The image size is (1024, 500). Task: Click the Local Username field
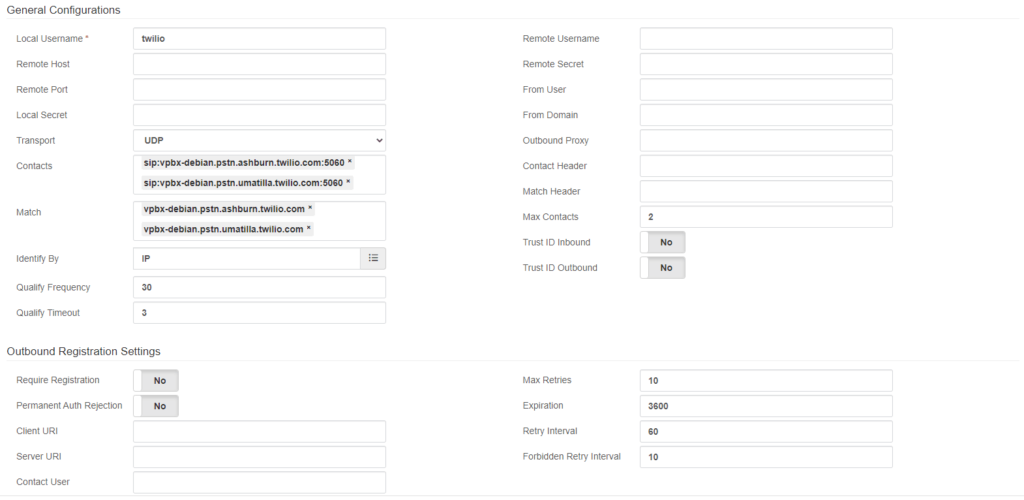259,39
